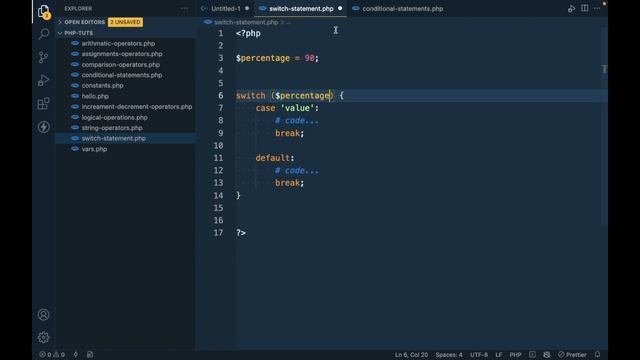Open the Explorer view in activity bar
This screenshot has height=360, width=640.
pos(43,11)
